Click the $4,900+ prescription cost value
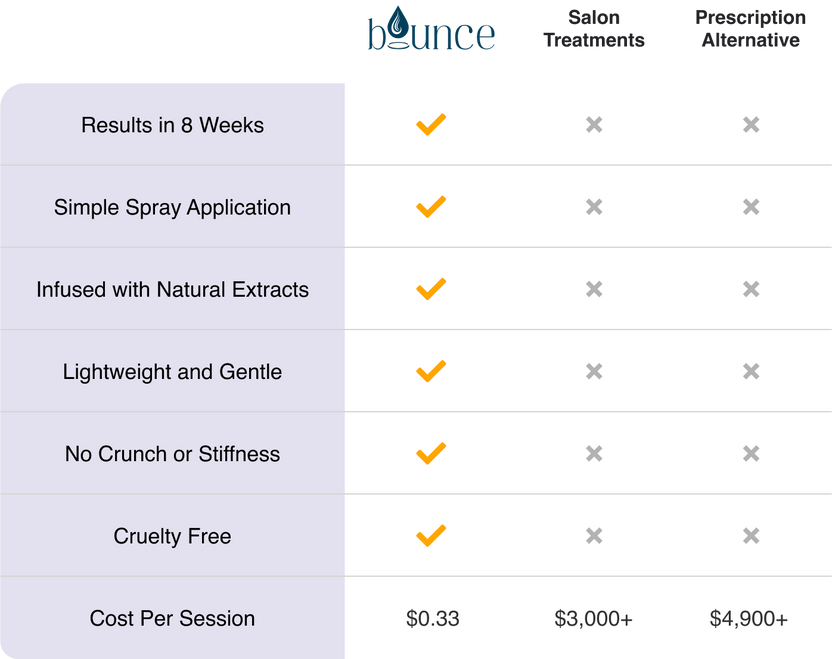Image resolution: width=832 pixels, height=659 pixels. (749, 618)
